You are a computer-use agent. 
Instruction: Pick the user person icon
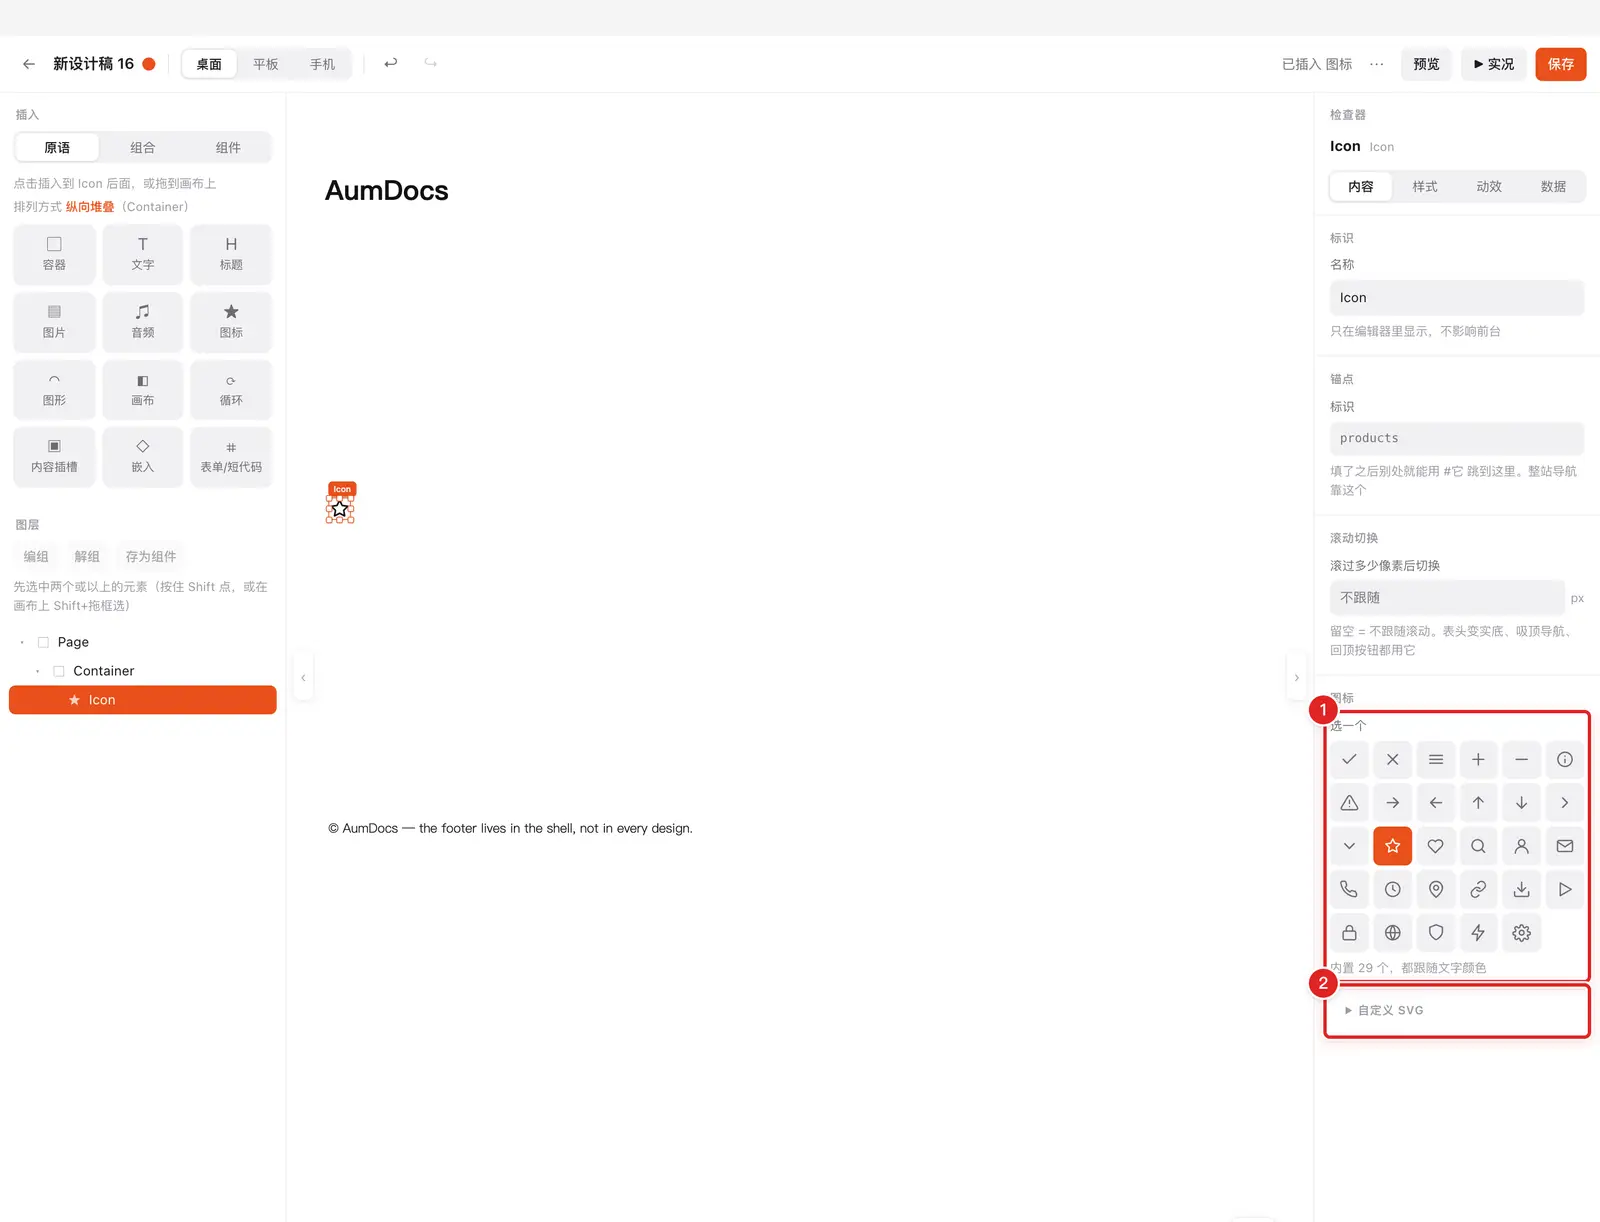click(x=1521, y=846)
